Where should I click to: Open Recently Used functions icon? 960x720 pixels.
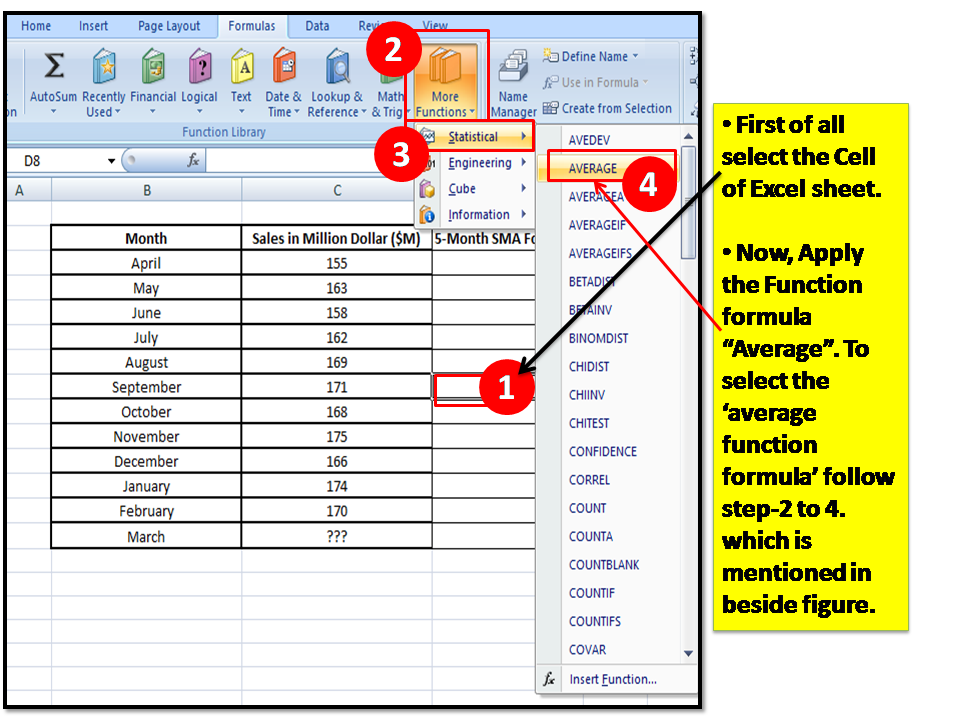click(x=104, y=66)
